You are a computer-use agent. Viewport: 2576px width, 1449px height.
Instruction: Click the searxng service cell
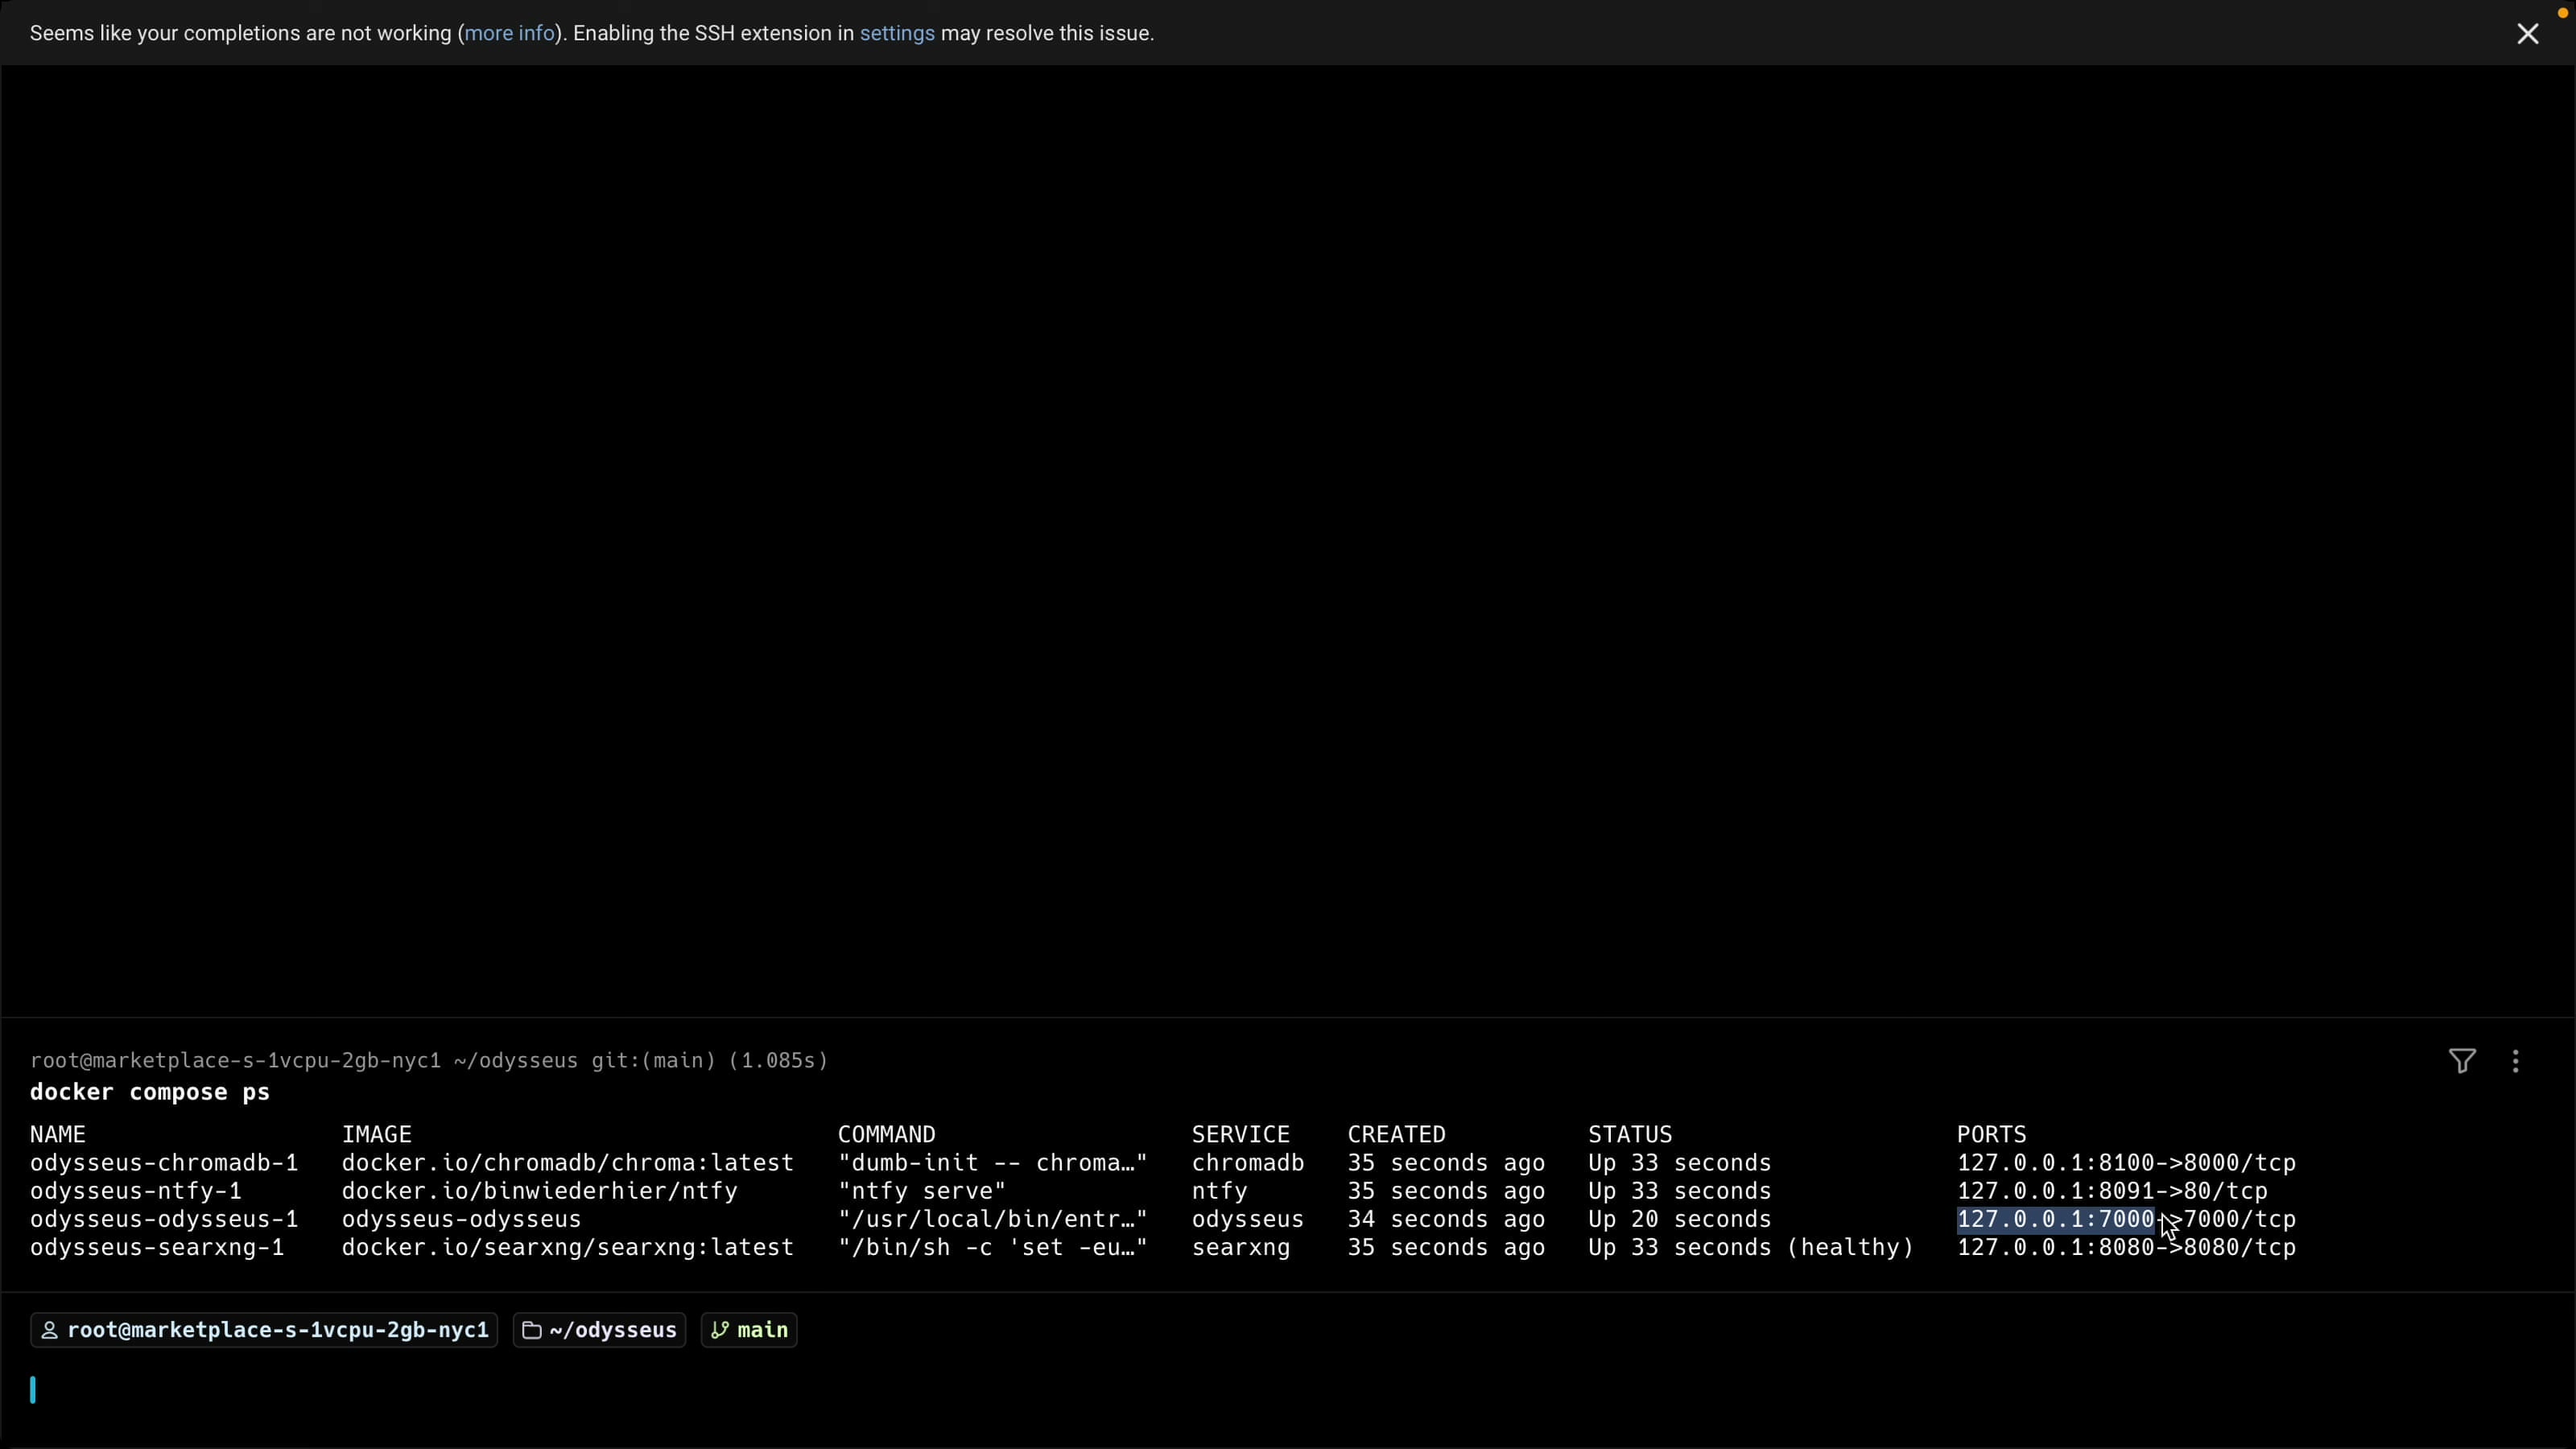click(x=1241, y=1247)
